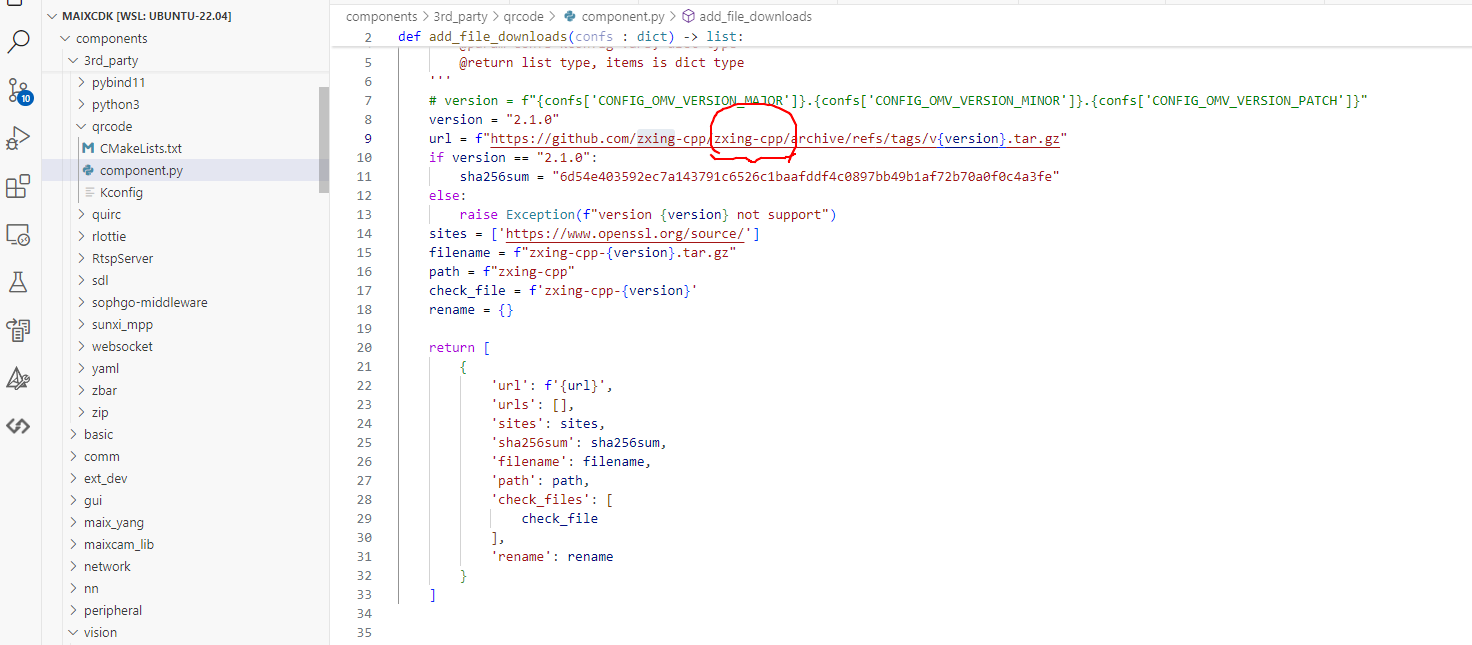
Task: Click the Python icon in the breadcrumb bar
Action: [570, 16]
